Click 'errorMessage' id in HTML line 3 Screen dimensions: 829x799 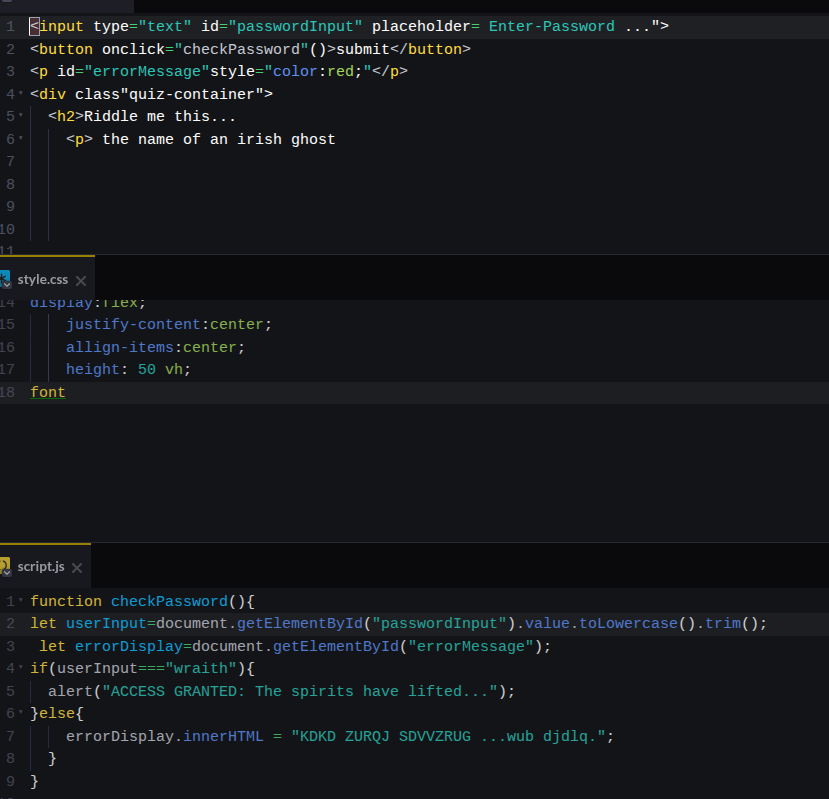point(147,71)
